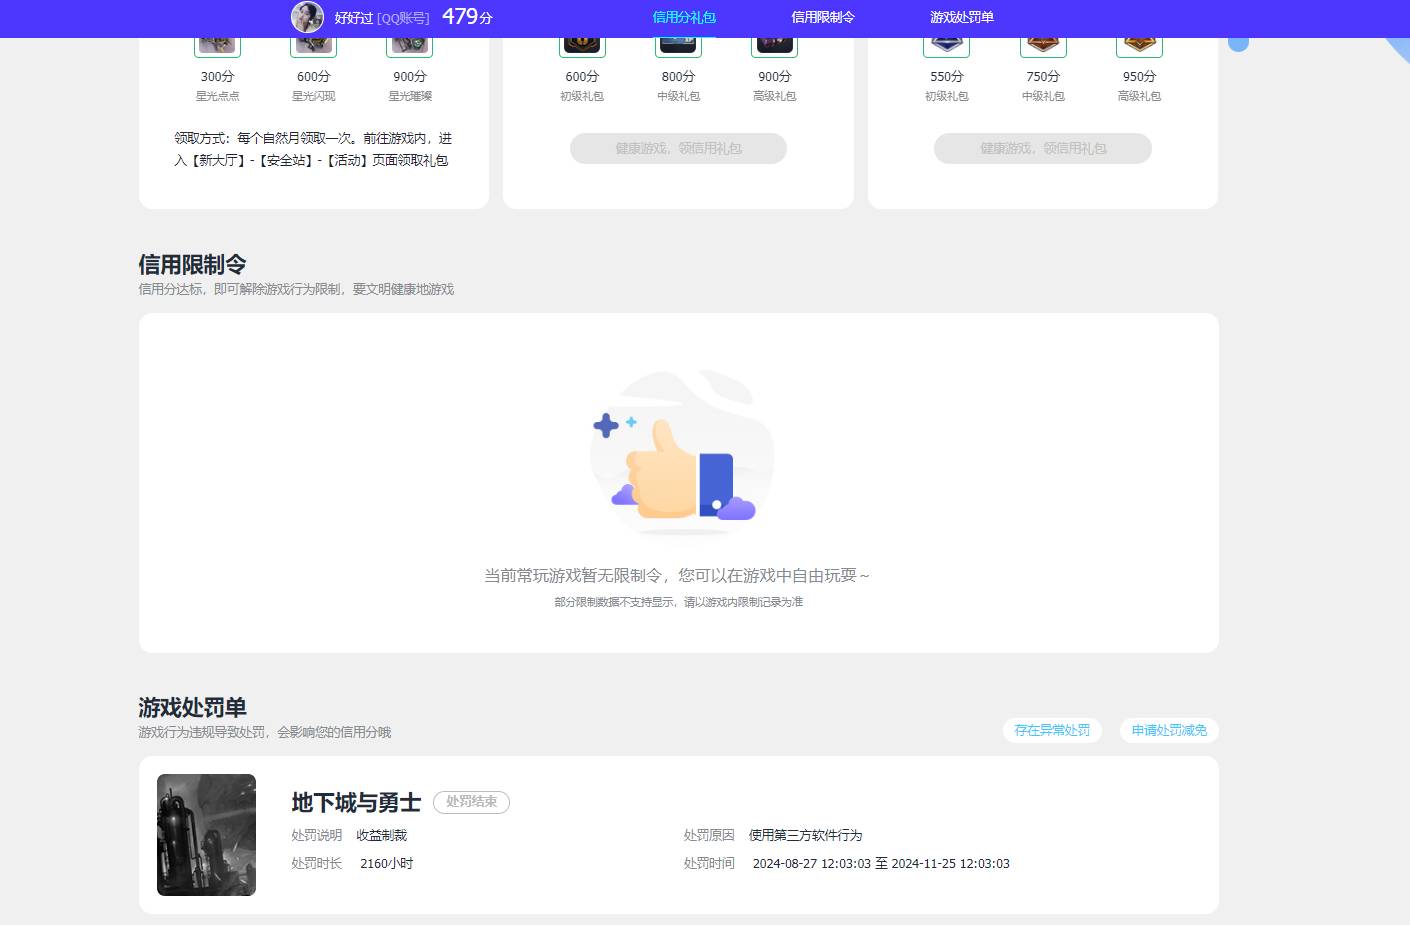Open the 950分 高级礼包 badge icon
The image size is (1410, 925).
pos(1138,40)
